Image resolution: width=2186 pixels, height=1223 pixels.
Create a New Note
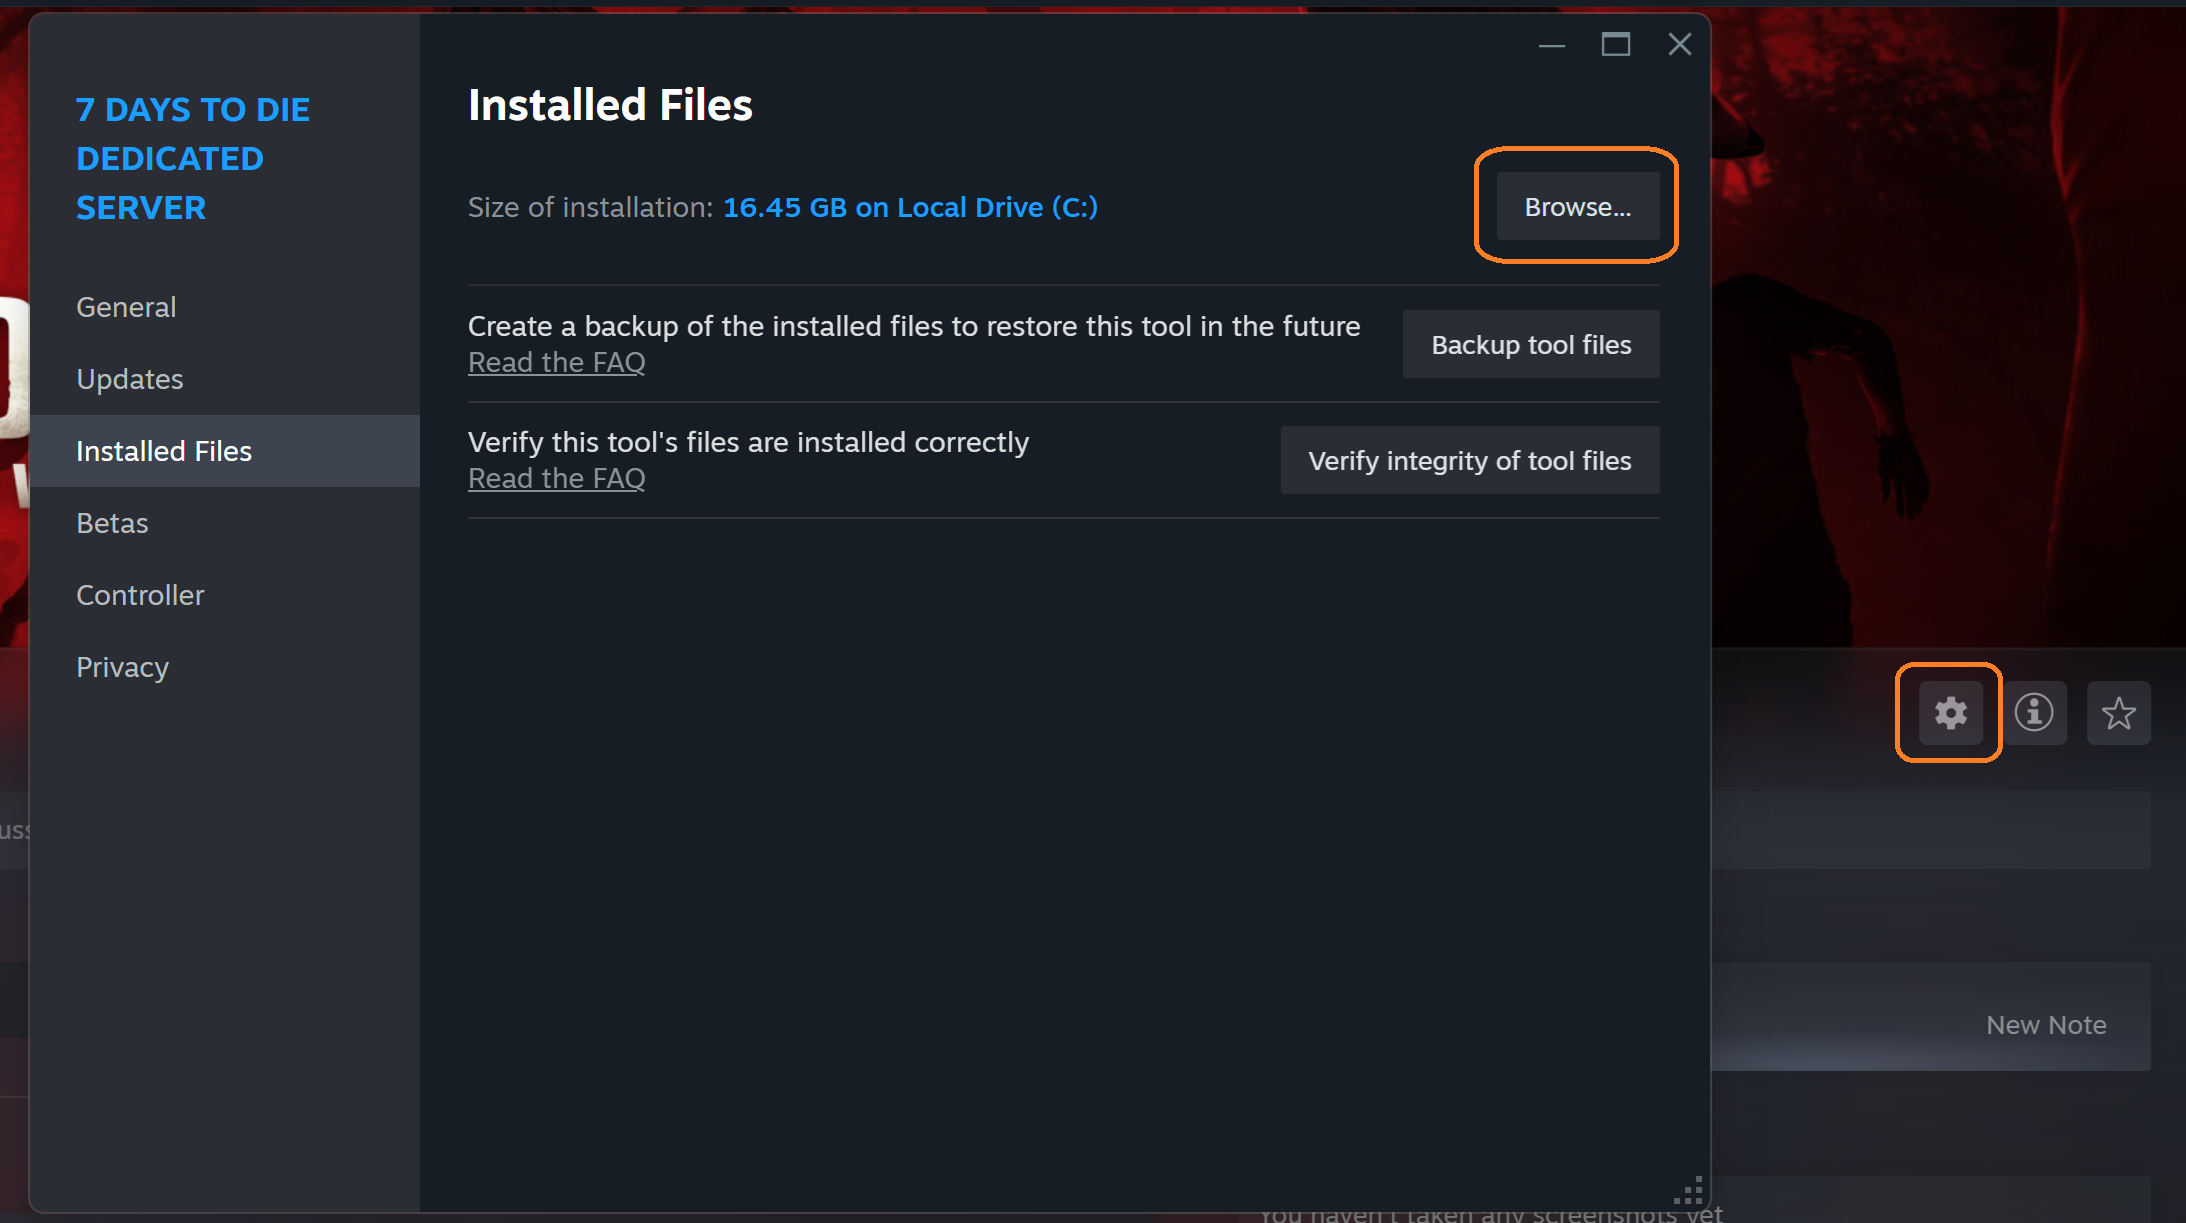coord(2046,1024)
